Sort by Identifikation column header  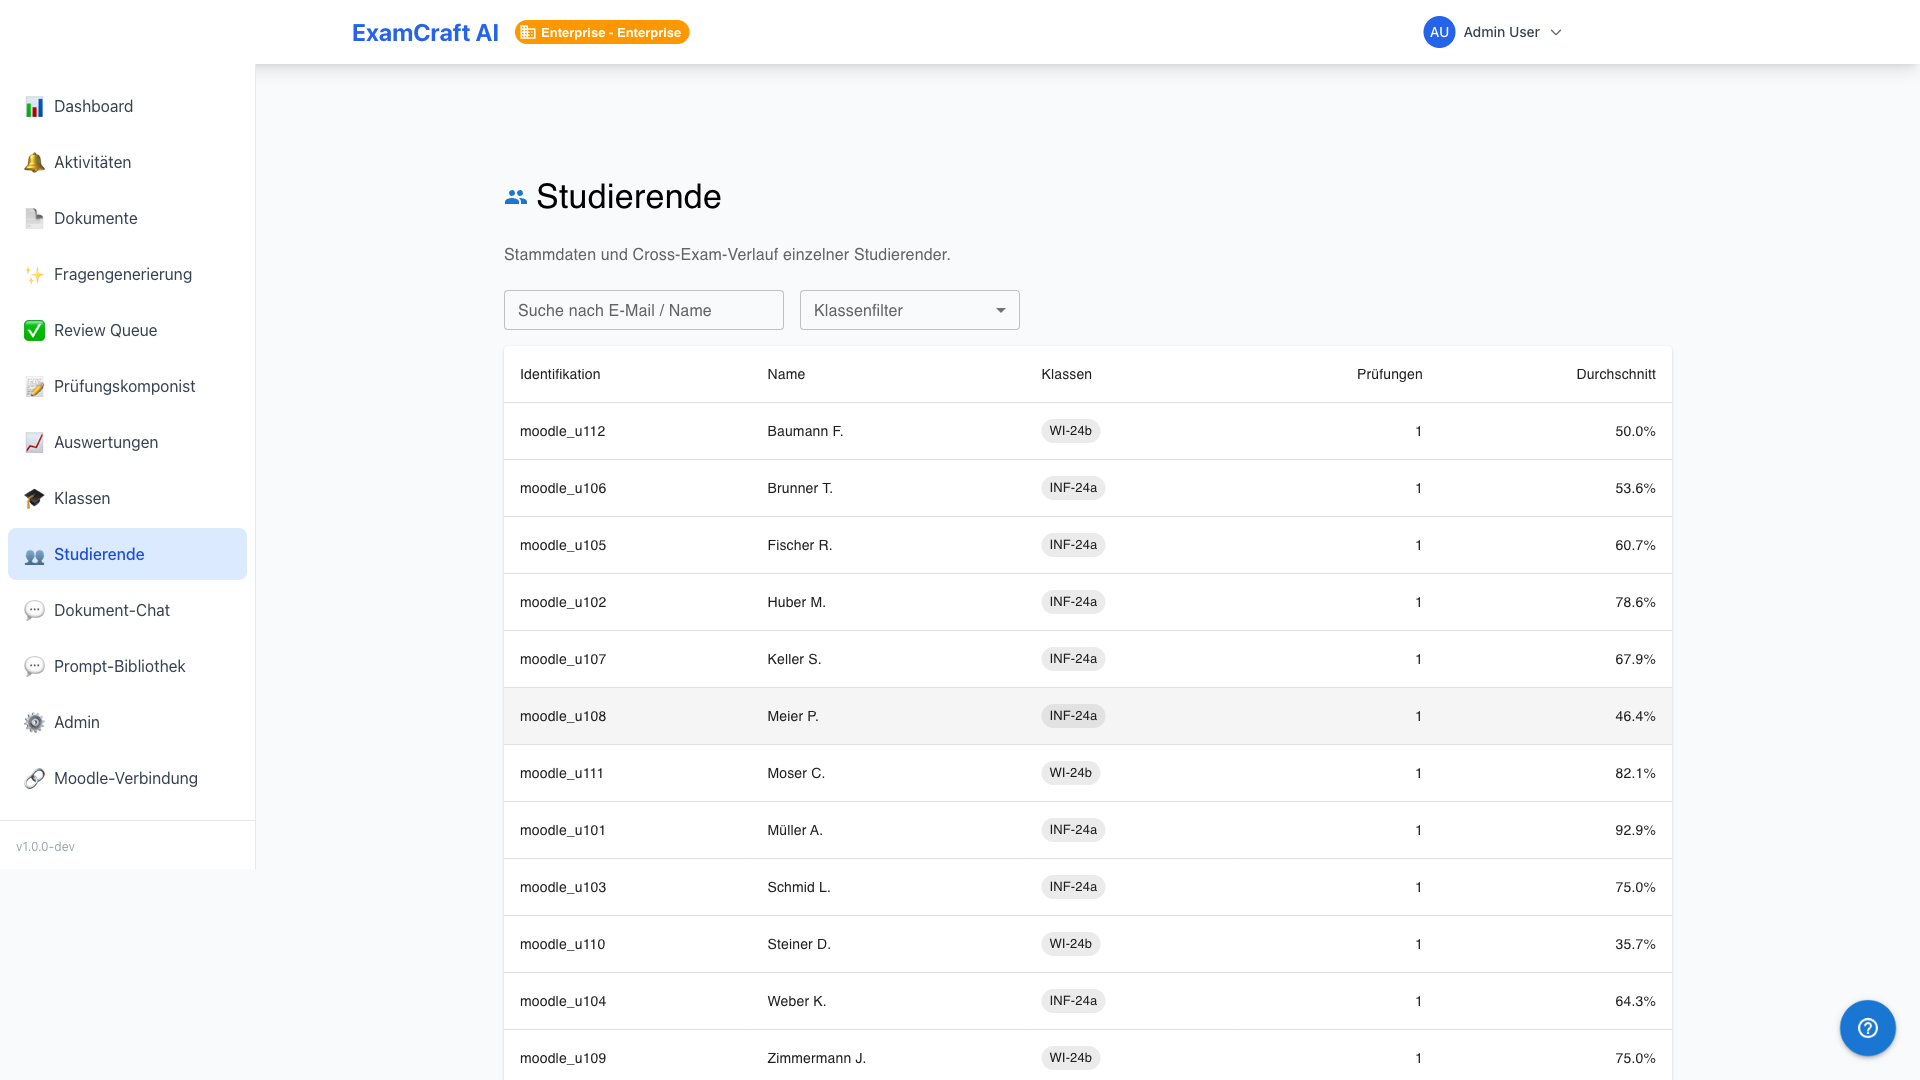point(560,374)
